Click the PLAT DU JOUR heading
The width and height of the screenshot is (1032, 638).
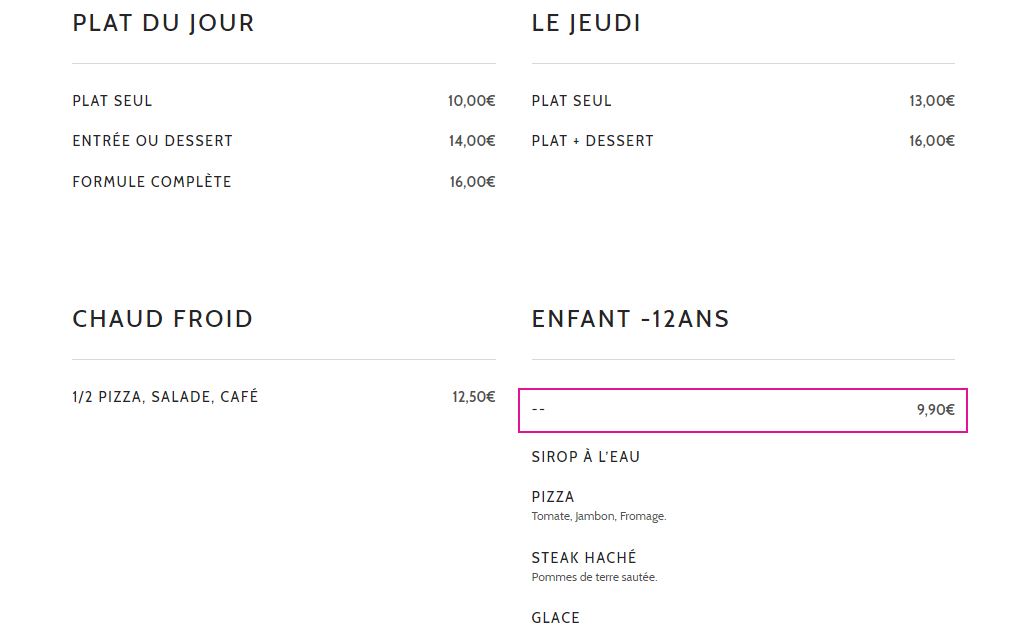[x=163, y=23]
